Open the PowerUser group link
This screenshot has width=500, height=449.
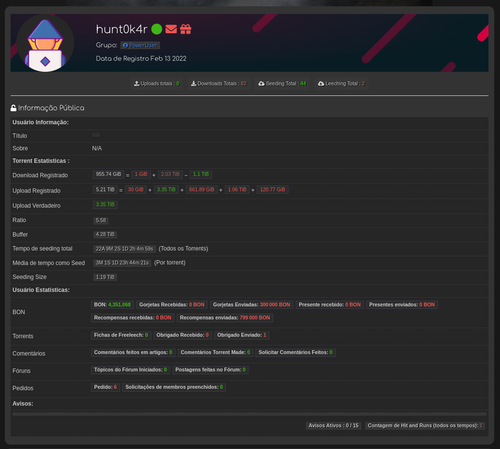(140, 45)
